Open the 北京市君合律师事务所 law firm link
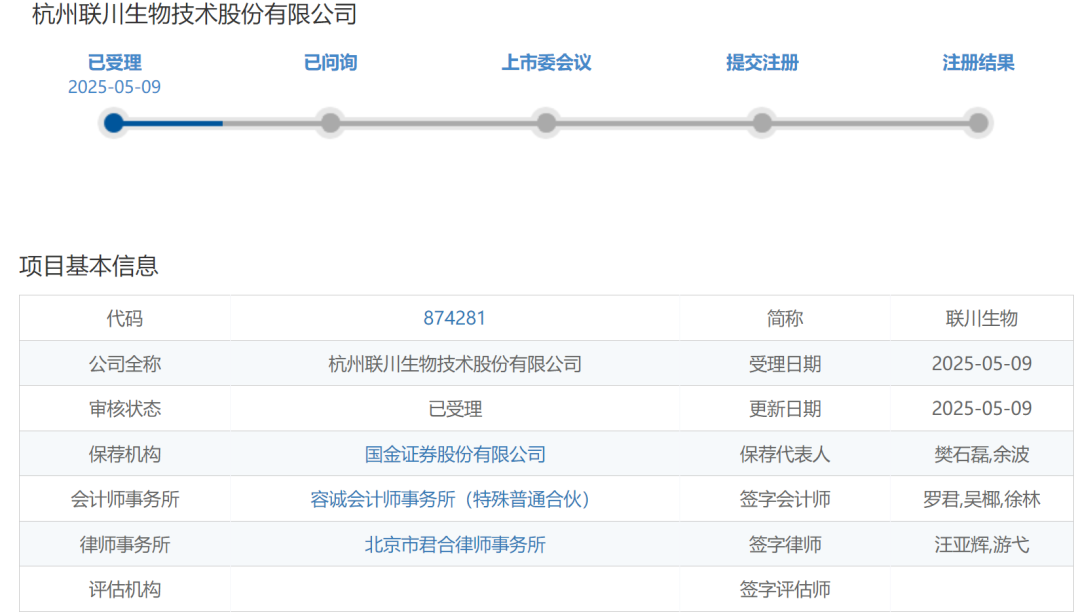The width and height of the screenshot is (1080, 616). click(455, 544)
